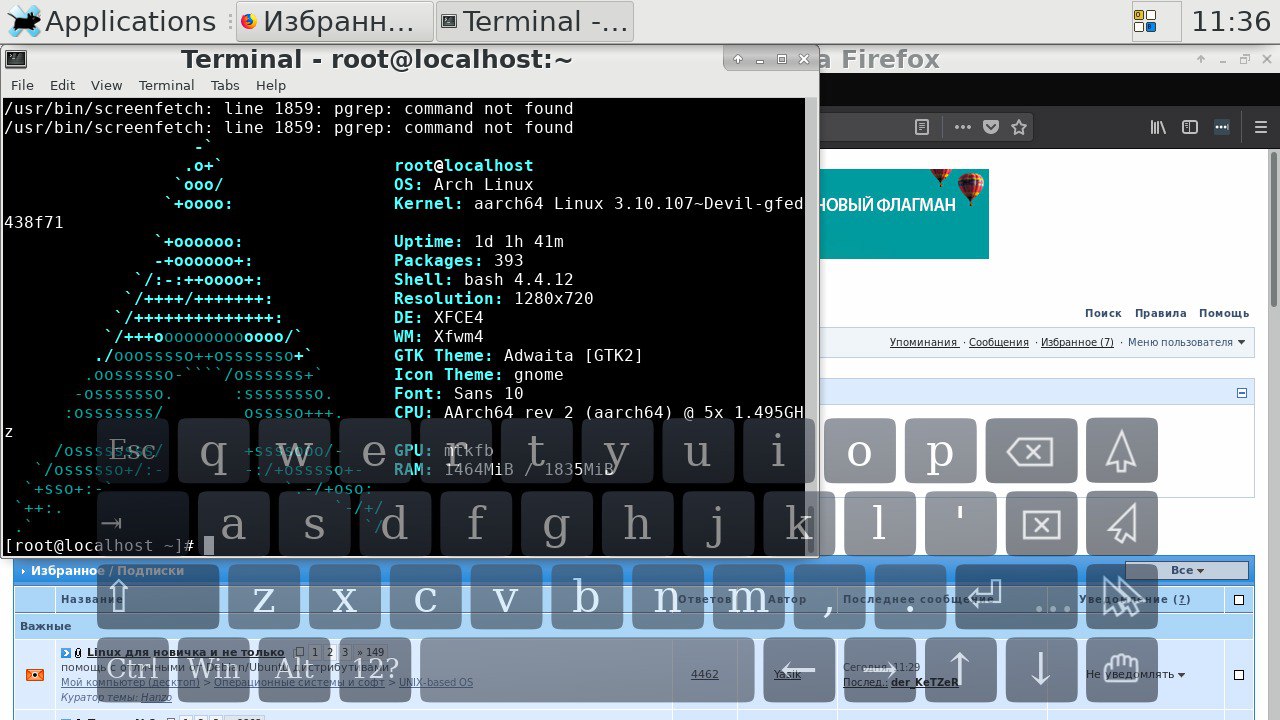Tap letter p key on keyboard
1280x720 pixels.
coord(940,451)
